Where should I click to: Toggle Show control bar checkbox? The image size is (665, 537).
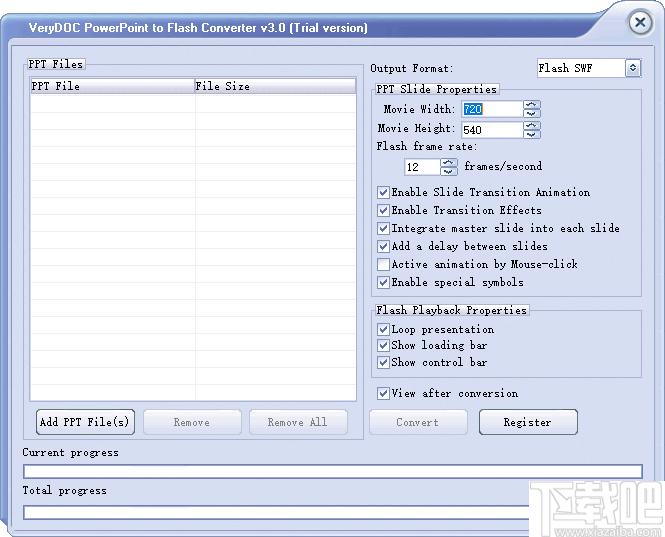click(383, 363)
